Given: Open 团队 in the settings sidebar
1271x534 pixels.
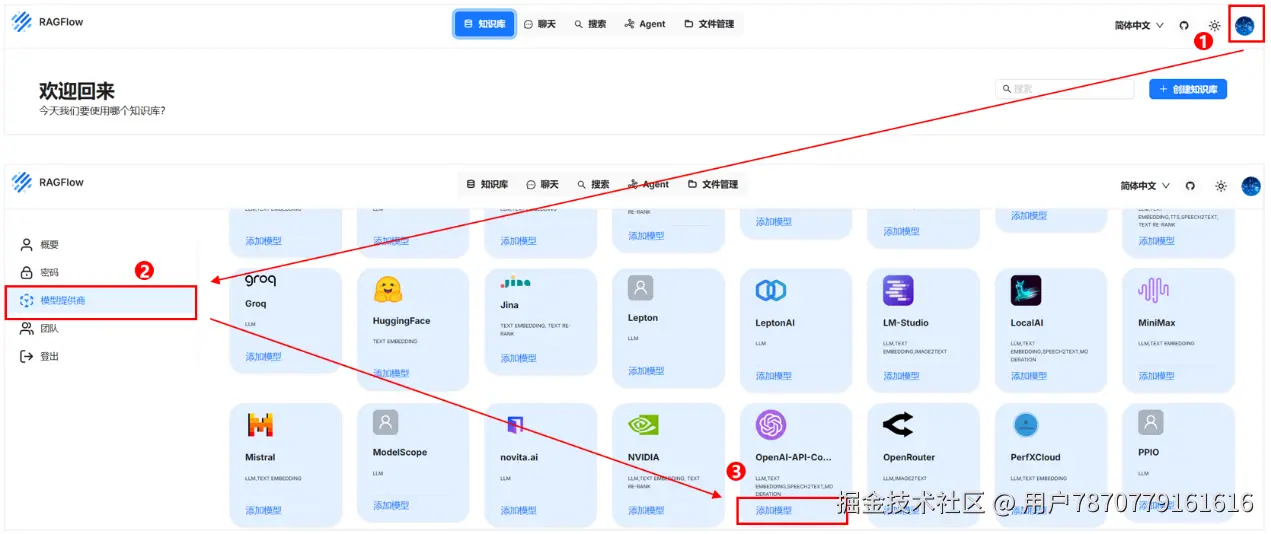Looking at the screenshot, I should coord(100,328).
